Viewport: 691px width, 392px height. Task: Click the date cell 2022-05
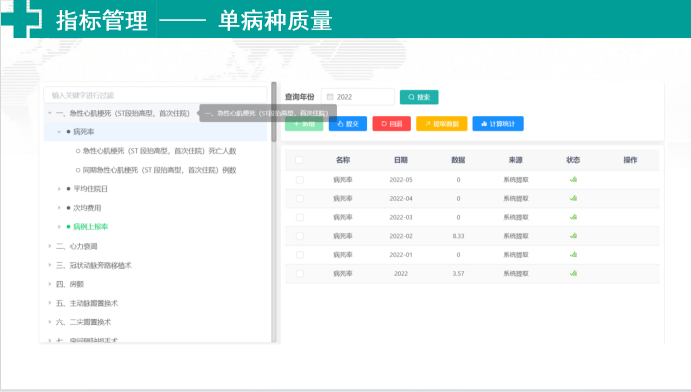[401, 180]
